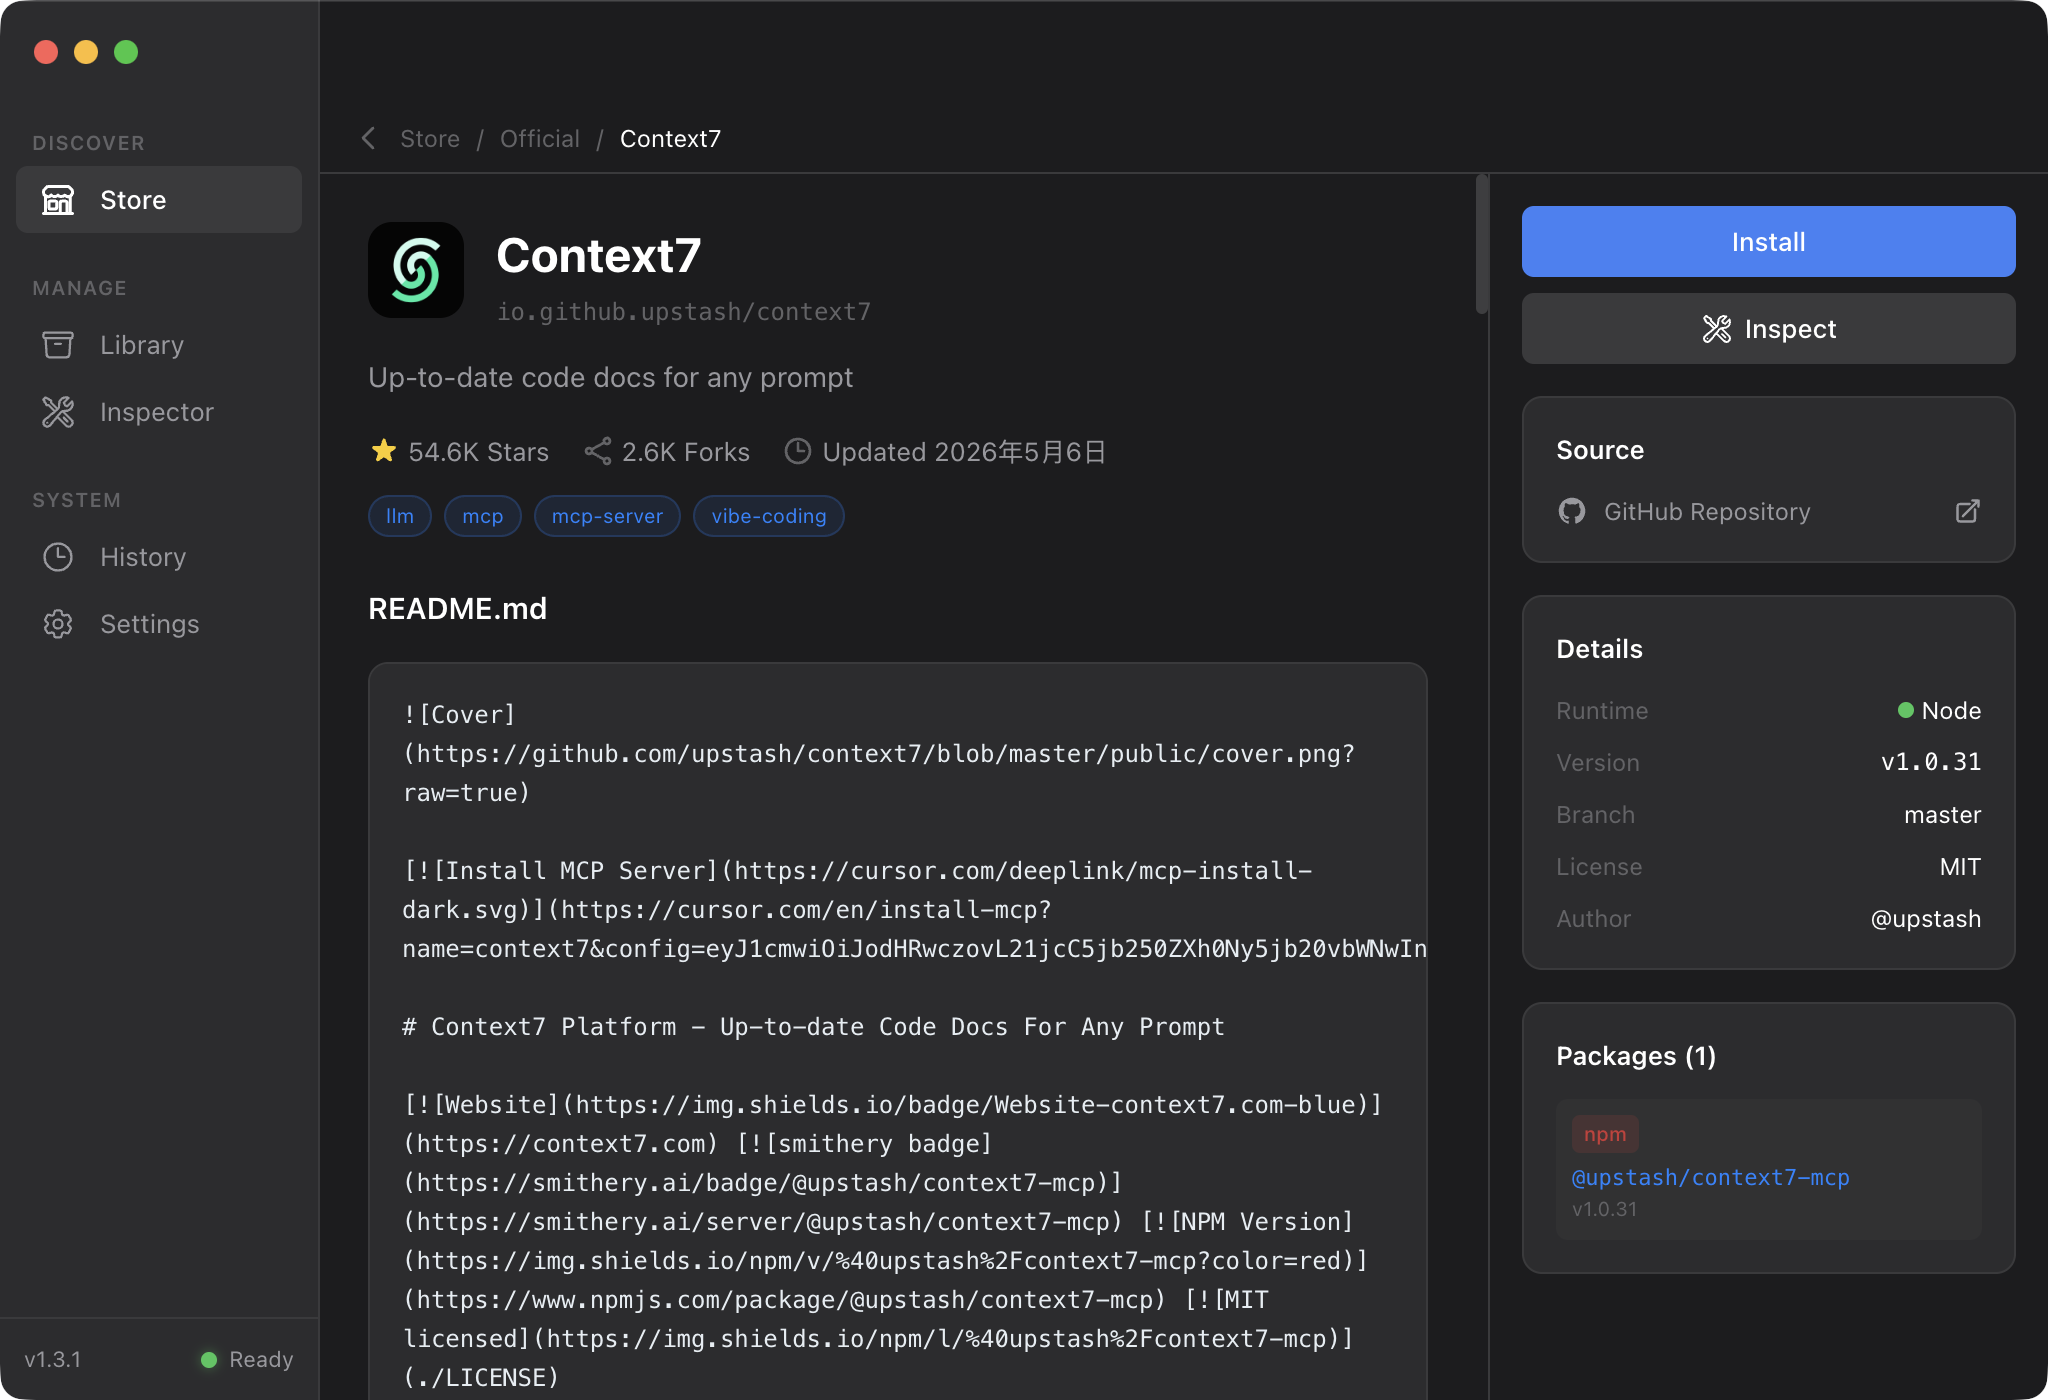Click the Source panel heading
This screenshot has width=2048, height=1400.
click(1600, 450)
